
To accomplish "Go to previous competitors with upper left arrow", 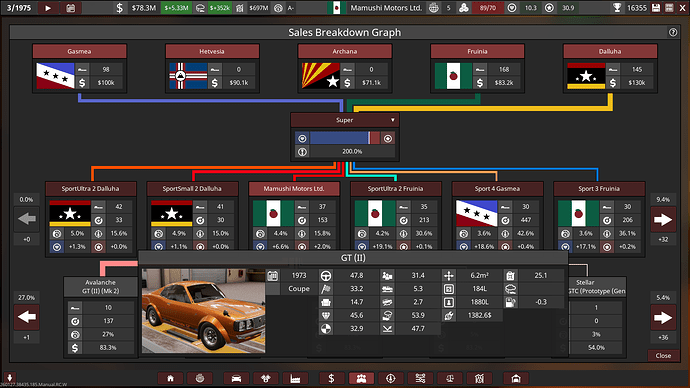I will [27, 219].
